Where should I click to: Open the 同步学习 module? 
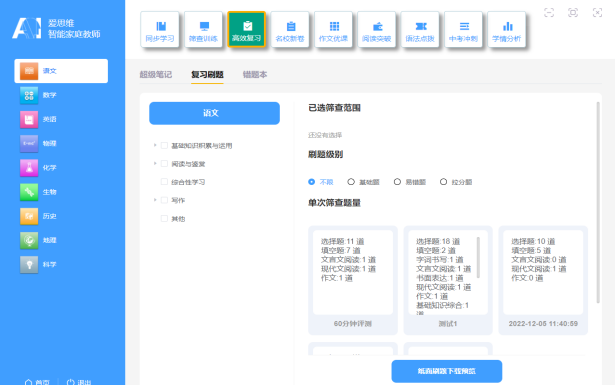160,30
